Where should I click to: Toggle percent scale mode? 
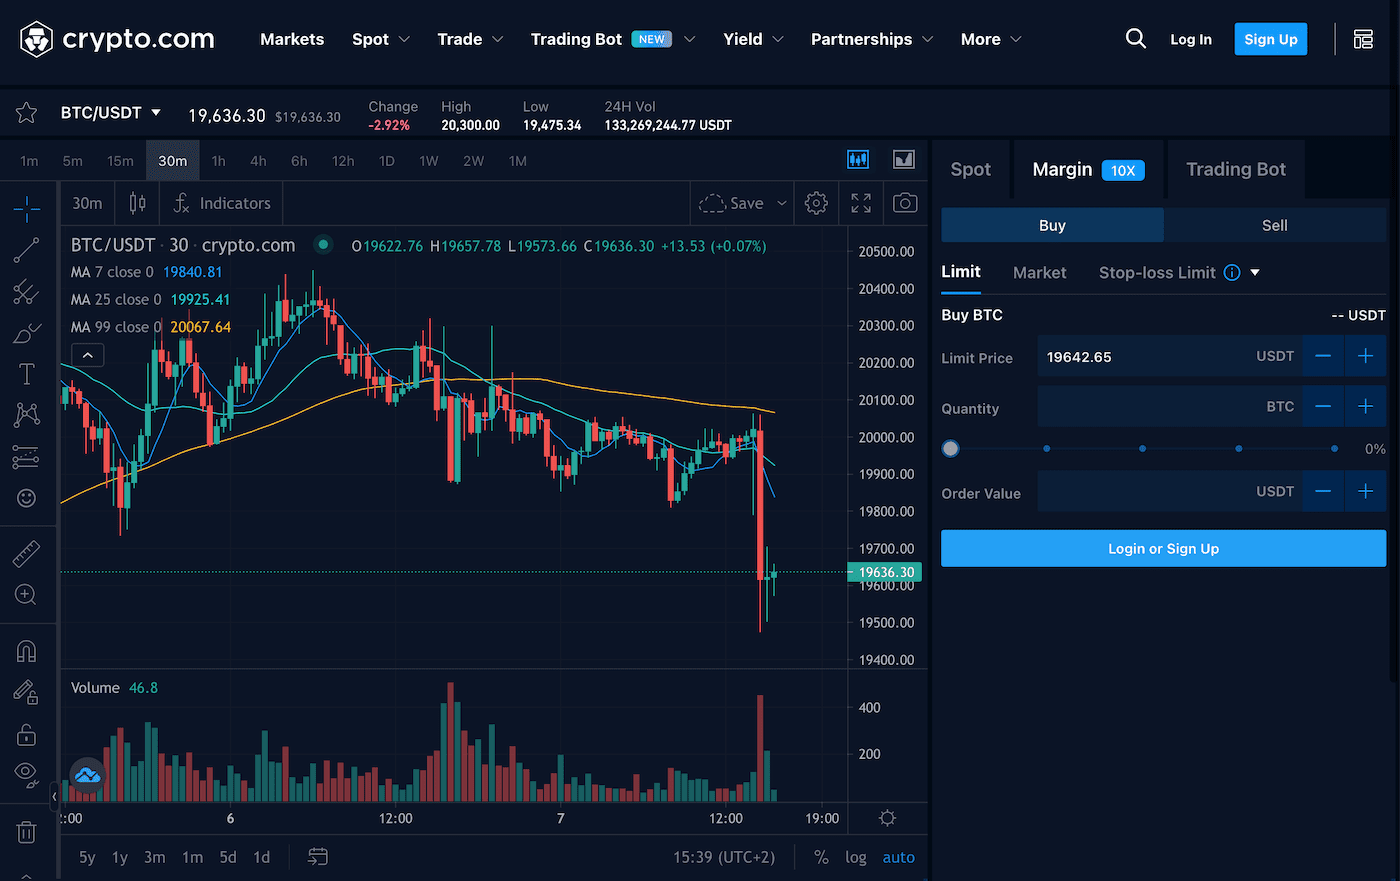point(821,857)
